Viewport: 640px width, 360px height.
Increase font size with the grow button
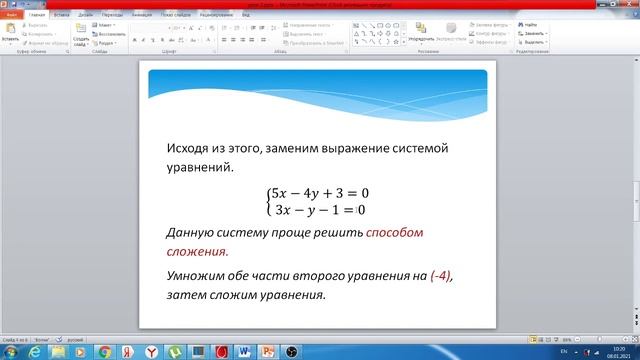coord(191,28)
